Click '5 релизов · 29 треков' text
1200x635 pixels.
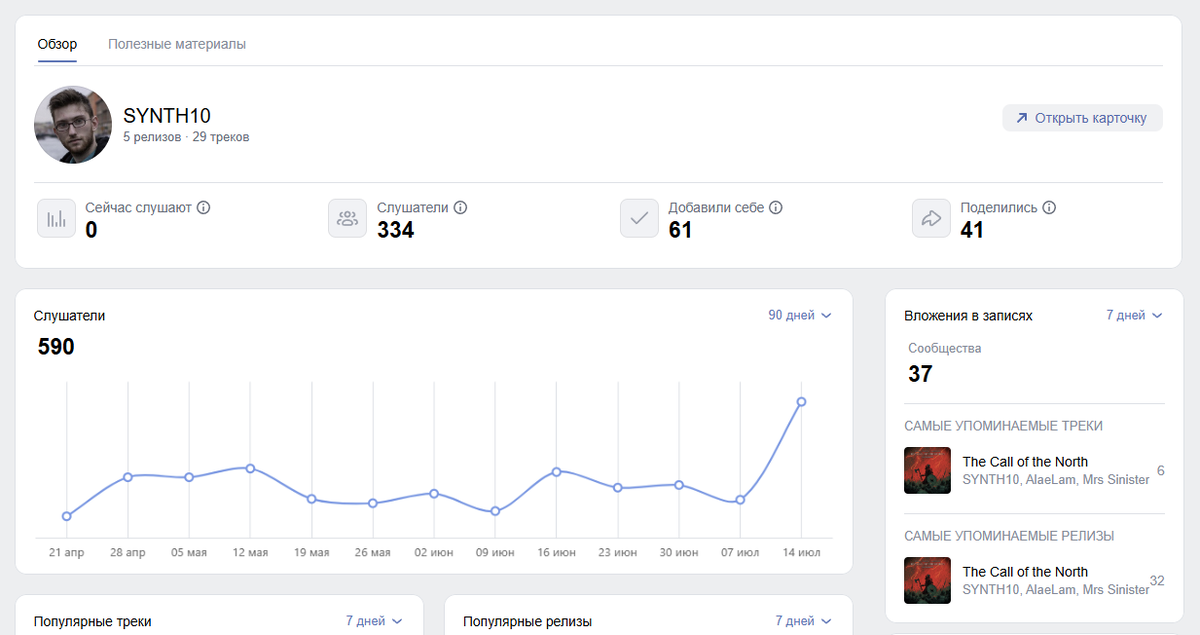click(x=186, y=137)
